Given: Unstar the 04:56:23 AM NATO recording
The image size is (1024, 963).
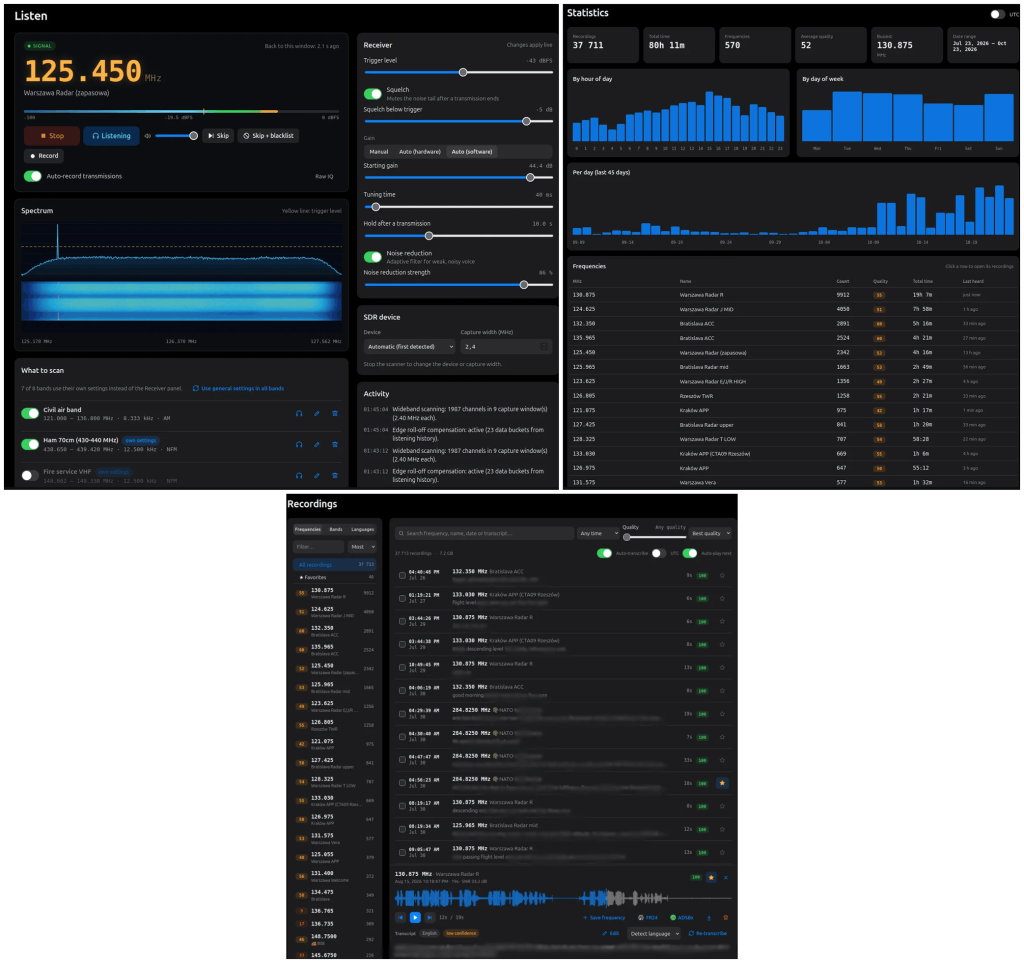Looking at the screenshot, I should click(722, 783).
